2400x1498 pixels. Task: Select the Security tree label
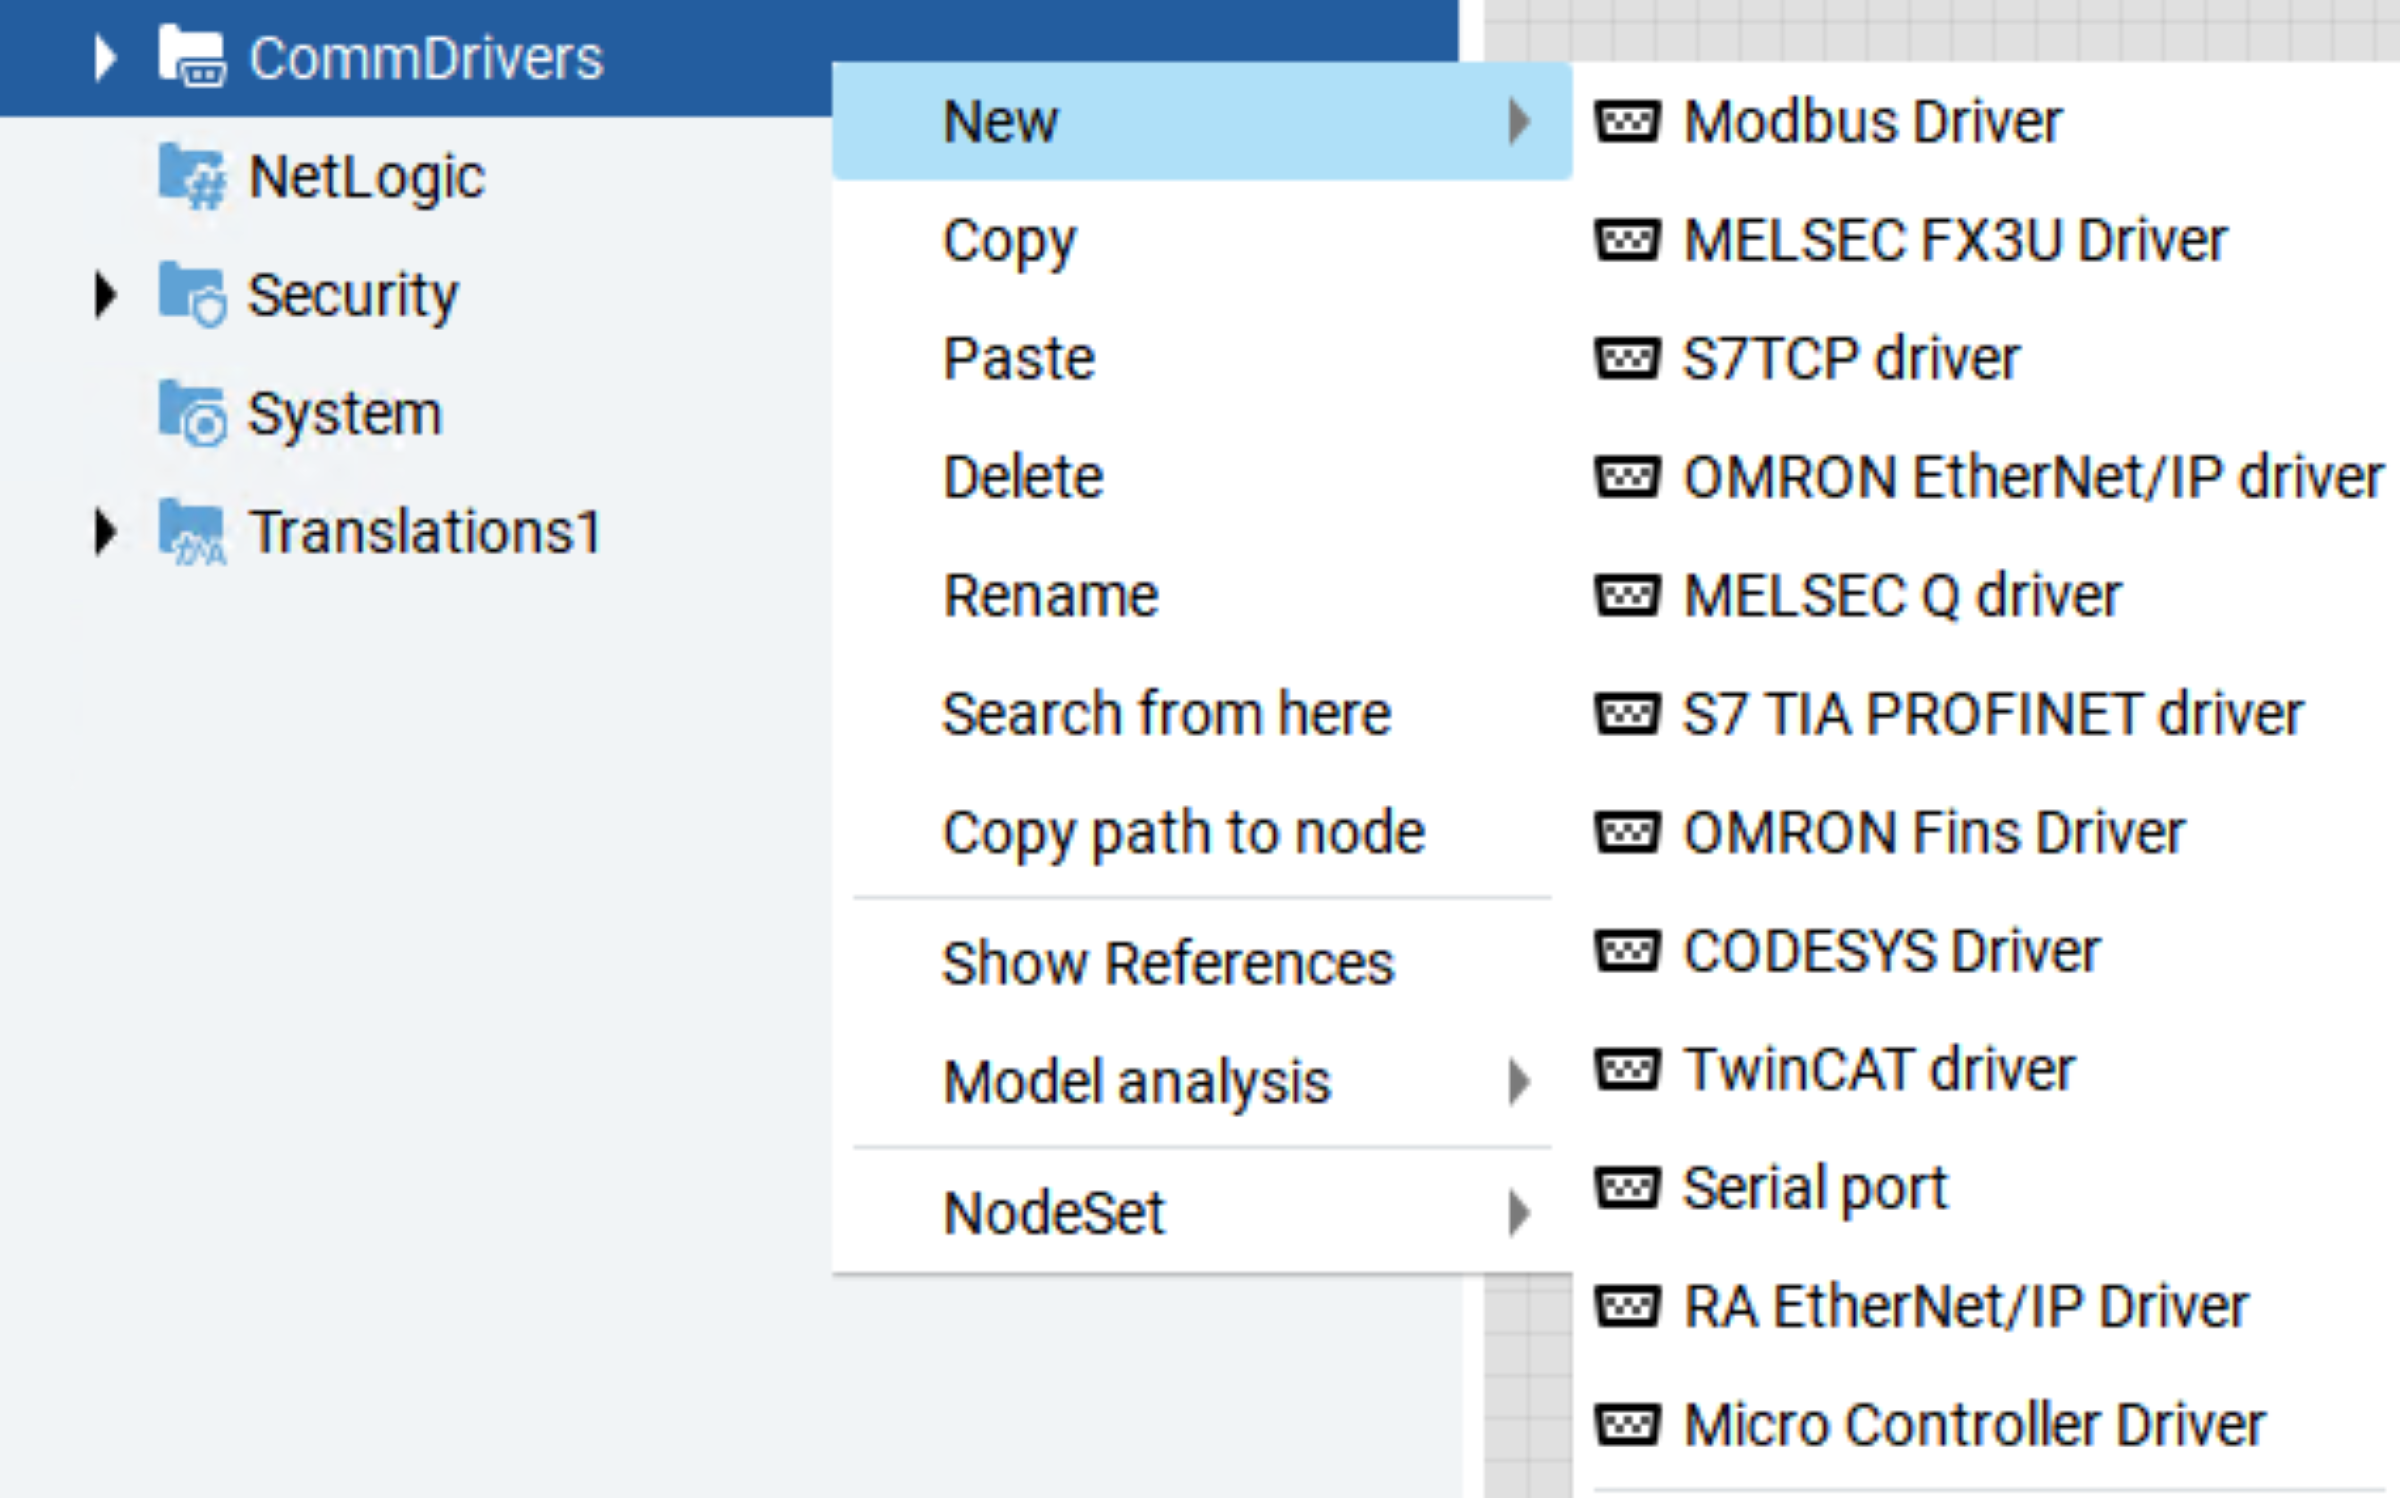353,296
